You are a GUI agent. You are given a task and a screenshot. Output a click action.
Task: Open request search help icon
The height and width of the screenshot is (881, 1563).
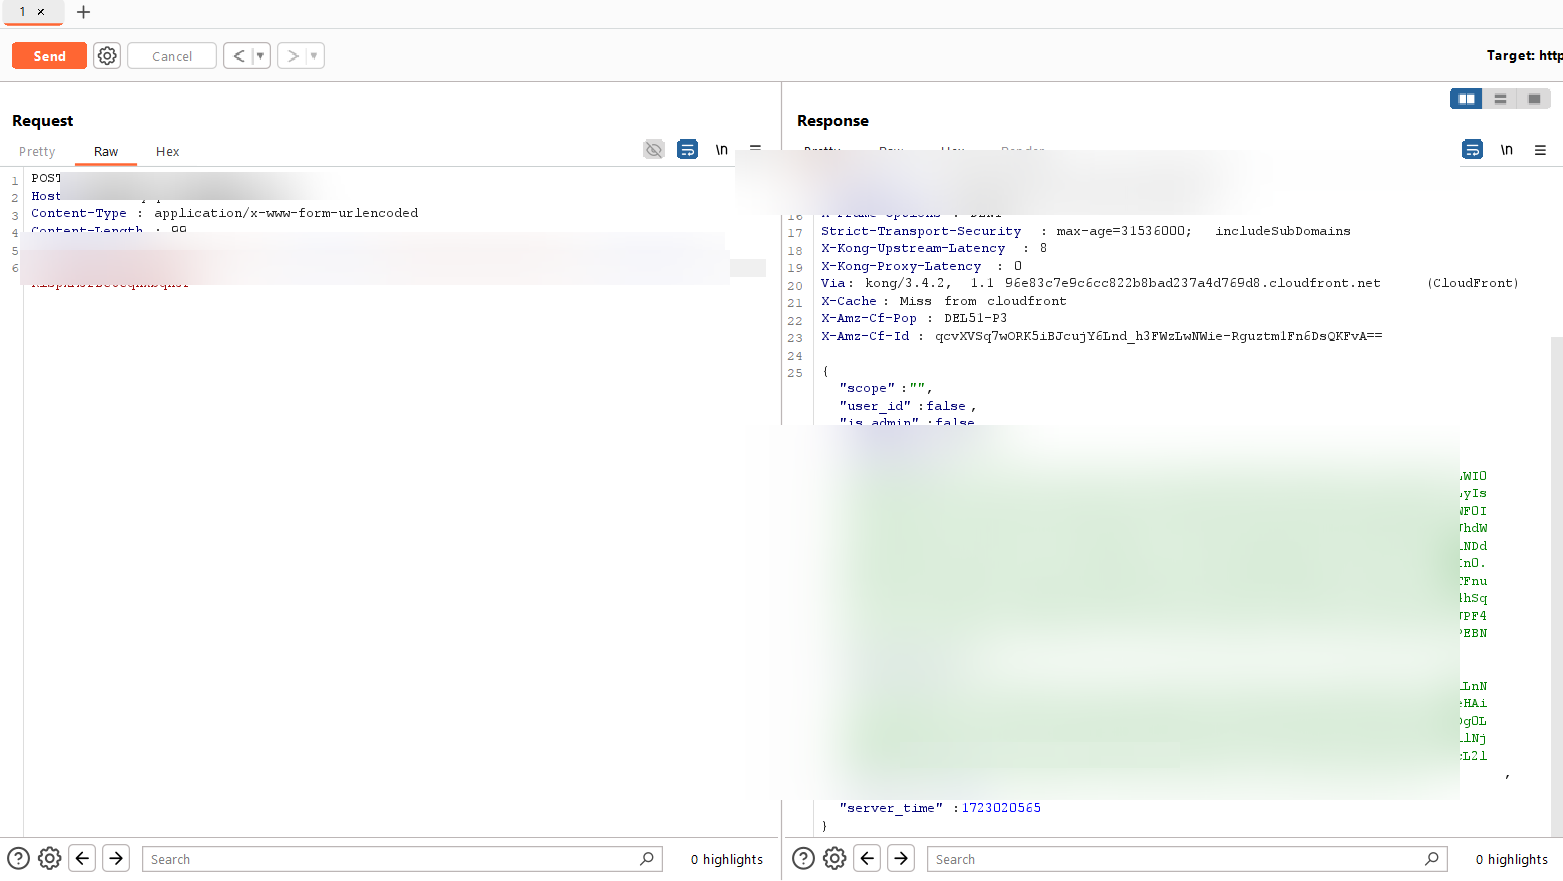[19, 858]
